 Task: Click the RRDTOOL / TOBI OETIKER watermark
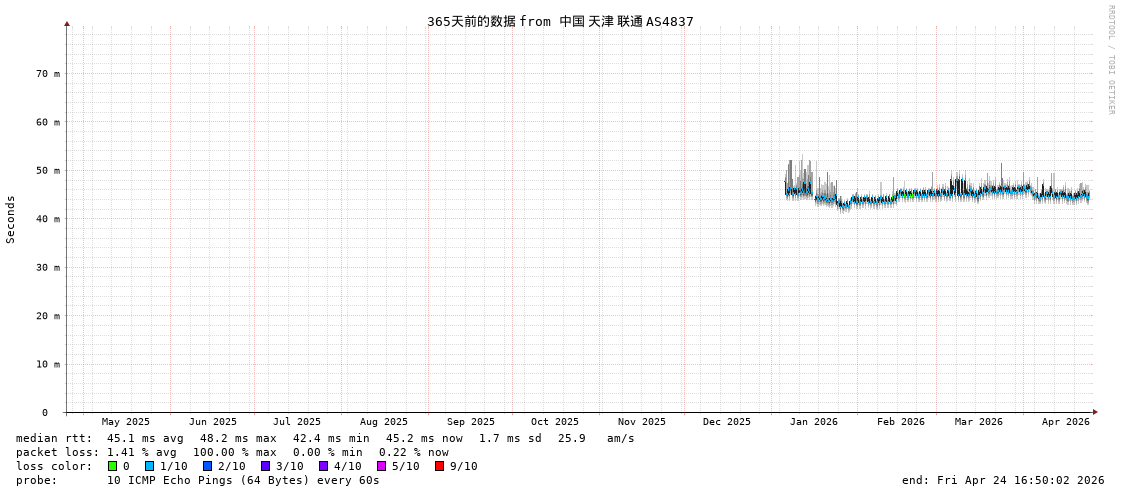click(x=1110, y=60)
